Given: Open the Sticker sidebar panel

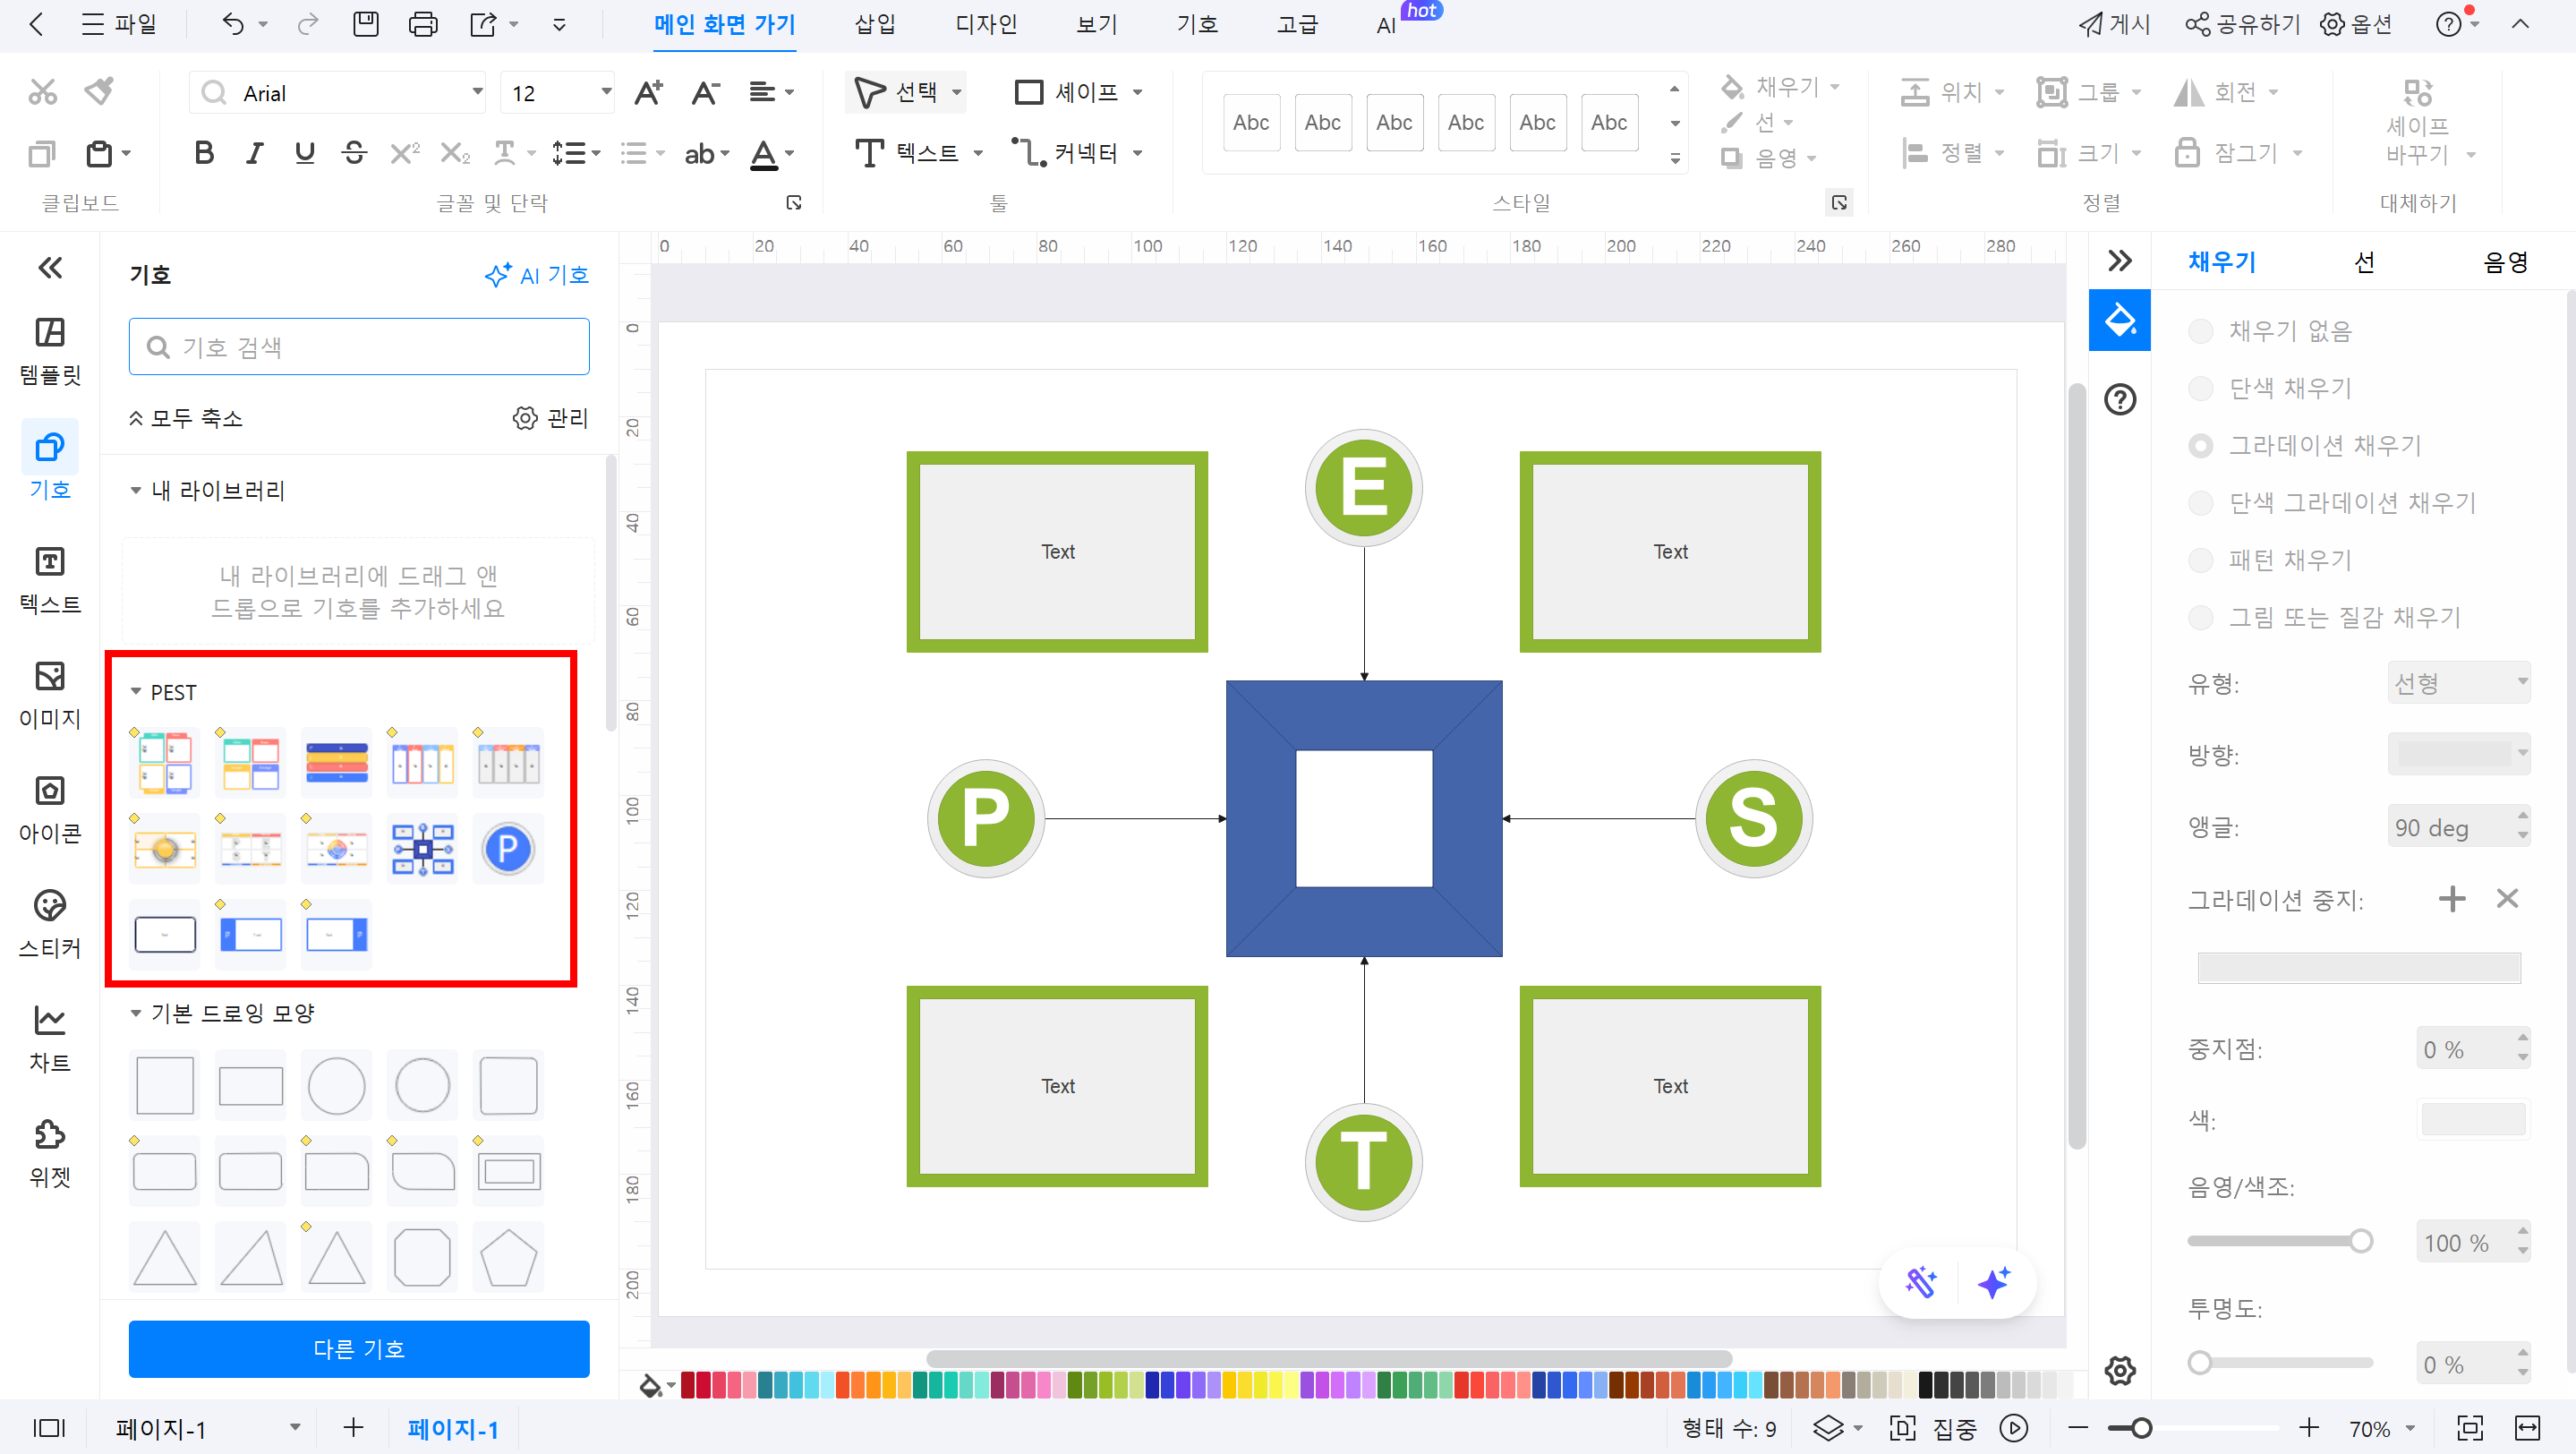Looking at the screenshot, I should coord(50,924).
